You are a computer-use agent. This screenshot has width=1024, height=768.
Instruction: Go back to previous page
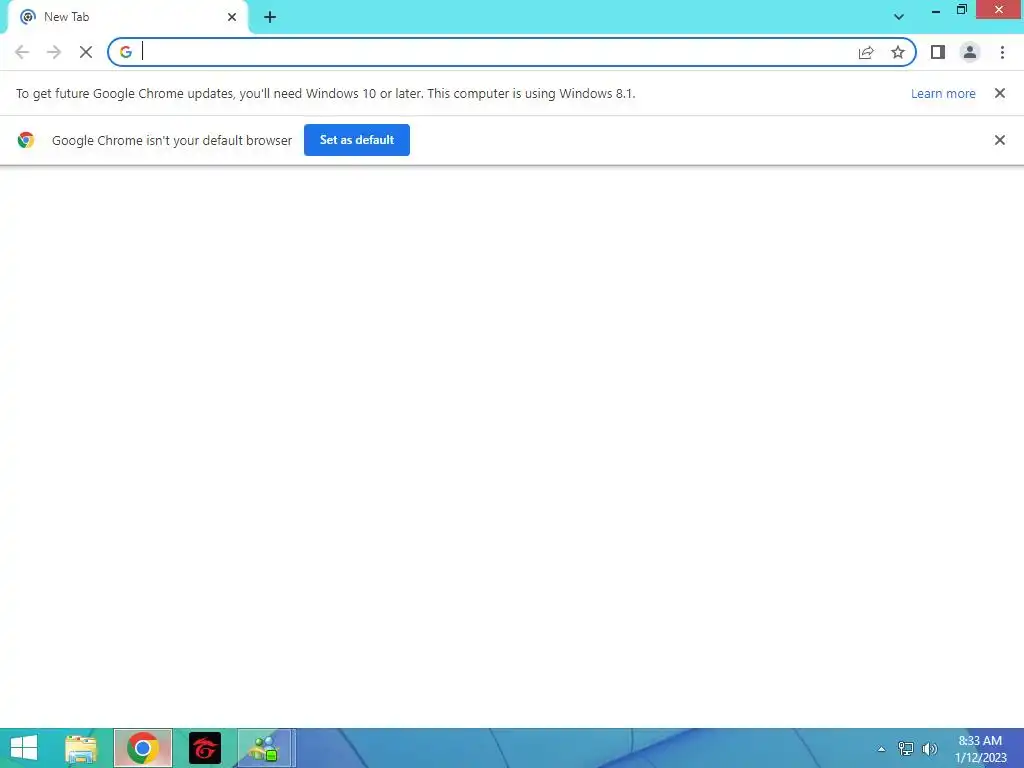tap(22, 52)
